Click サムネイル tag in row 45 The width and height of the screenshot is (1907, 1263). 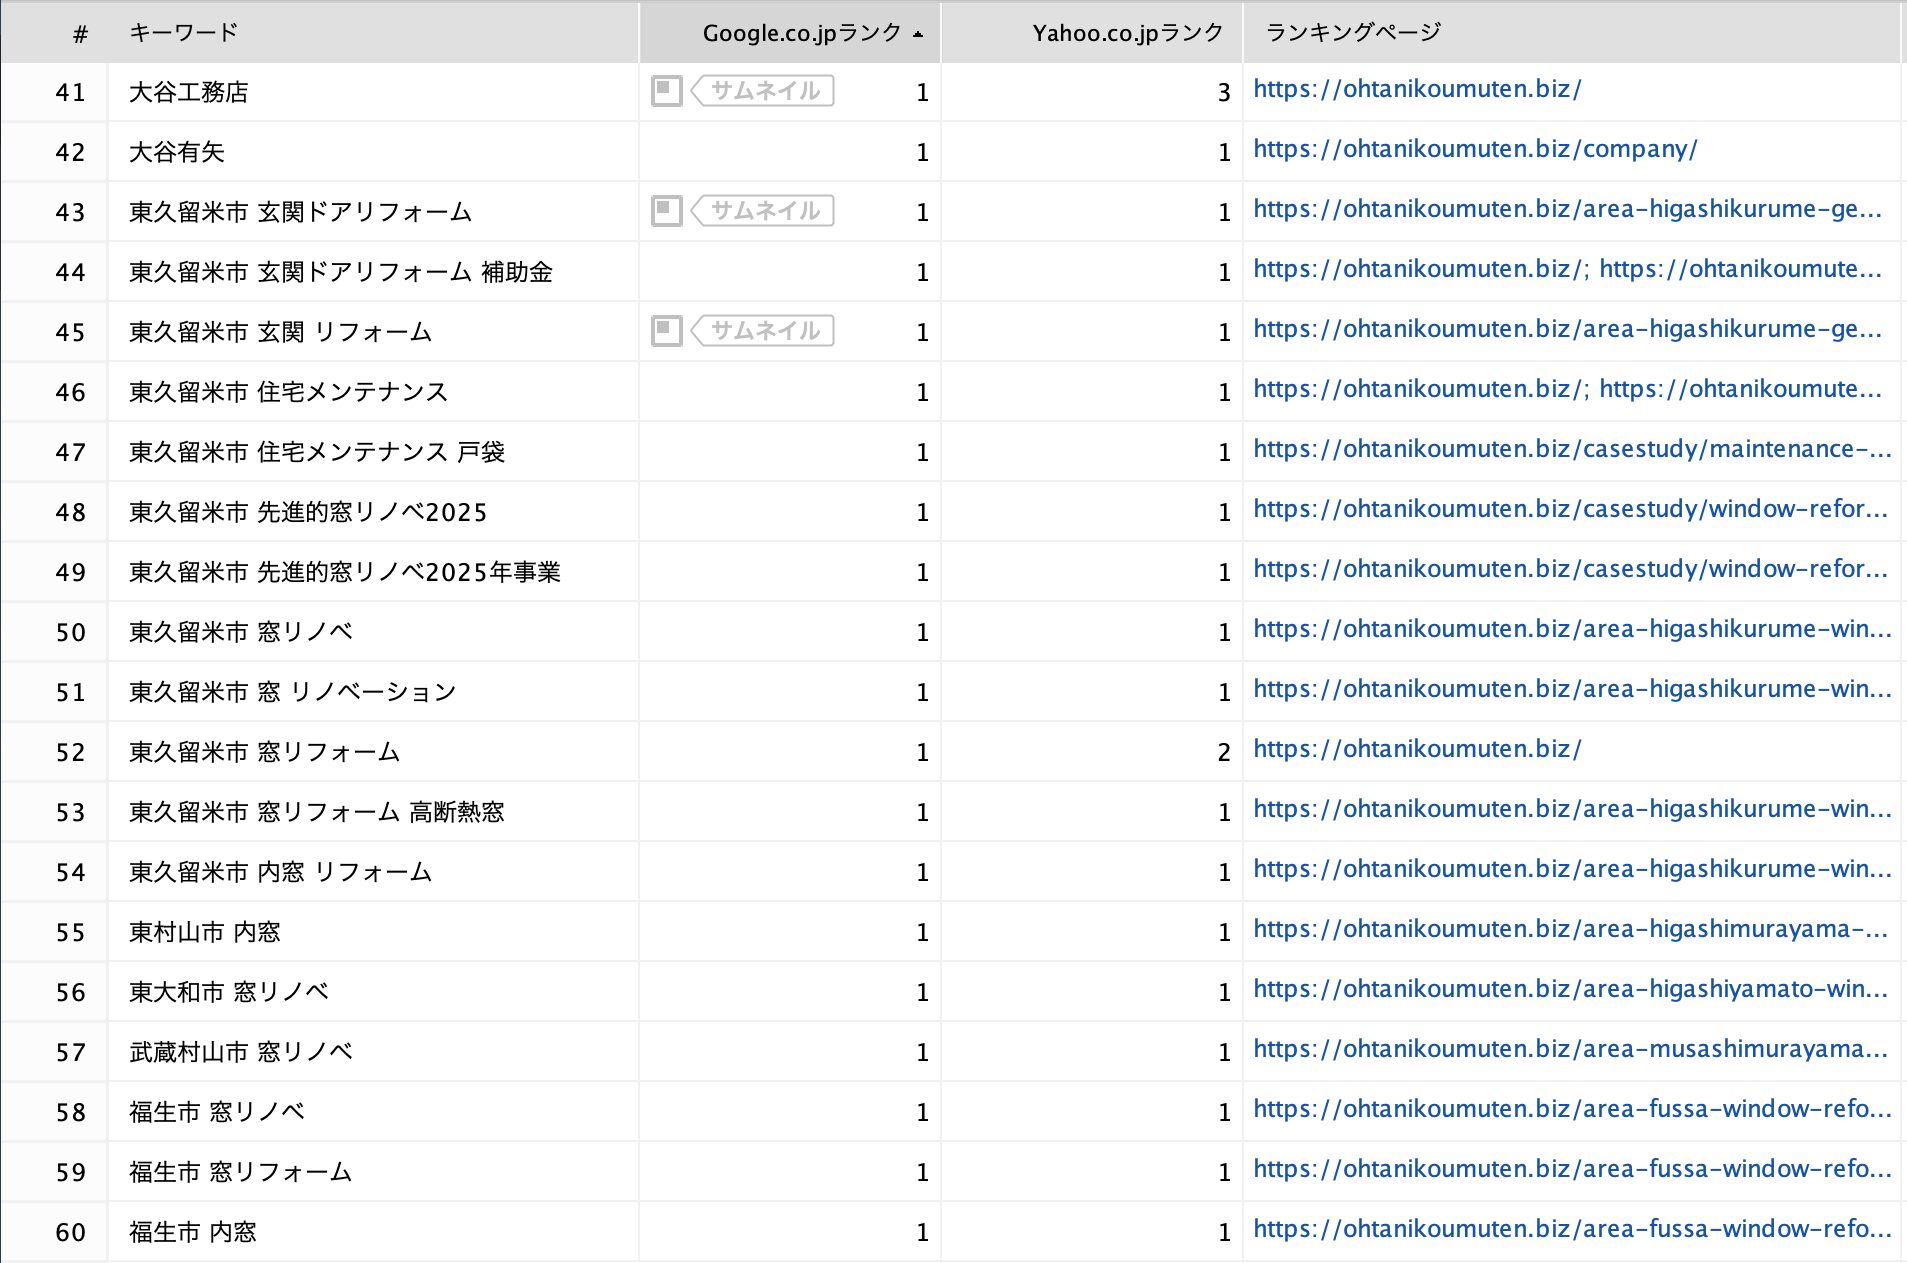point(764,331)
